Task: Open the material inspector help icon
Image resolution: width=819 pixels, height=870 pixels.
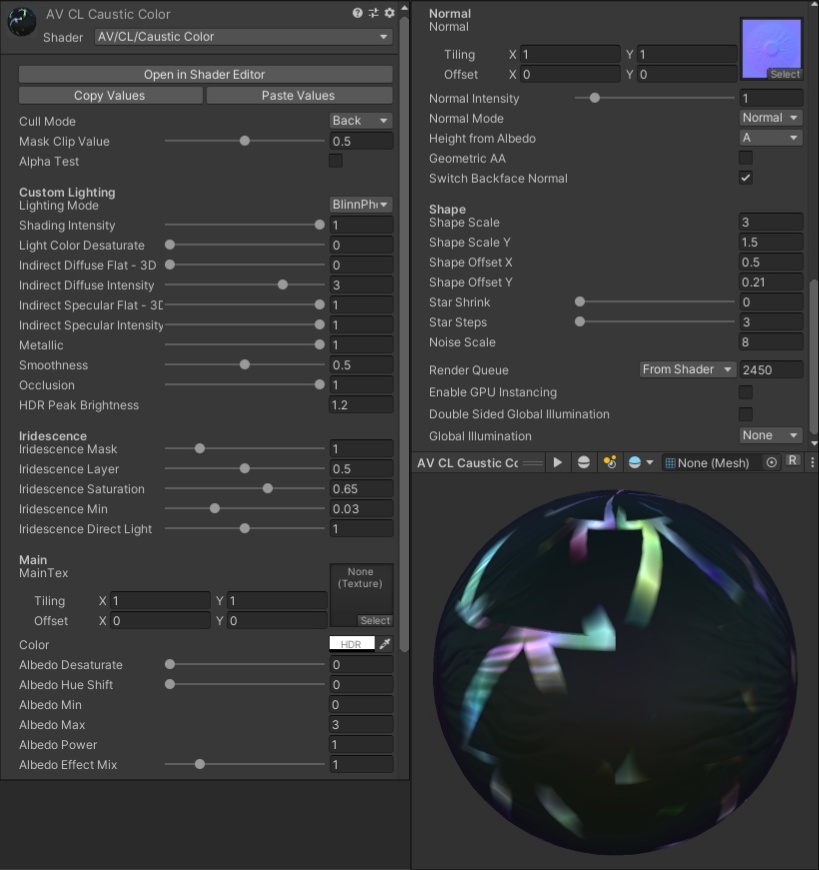Action: (358, 13)
